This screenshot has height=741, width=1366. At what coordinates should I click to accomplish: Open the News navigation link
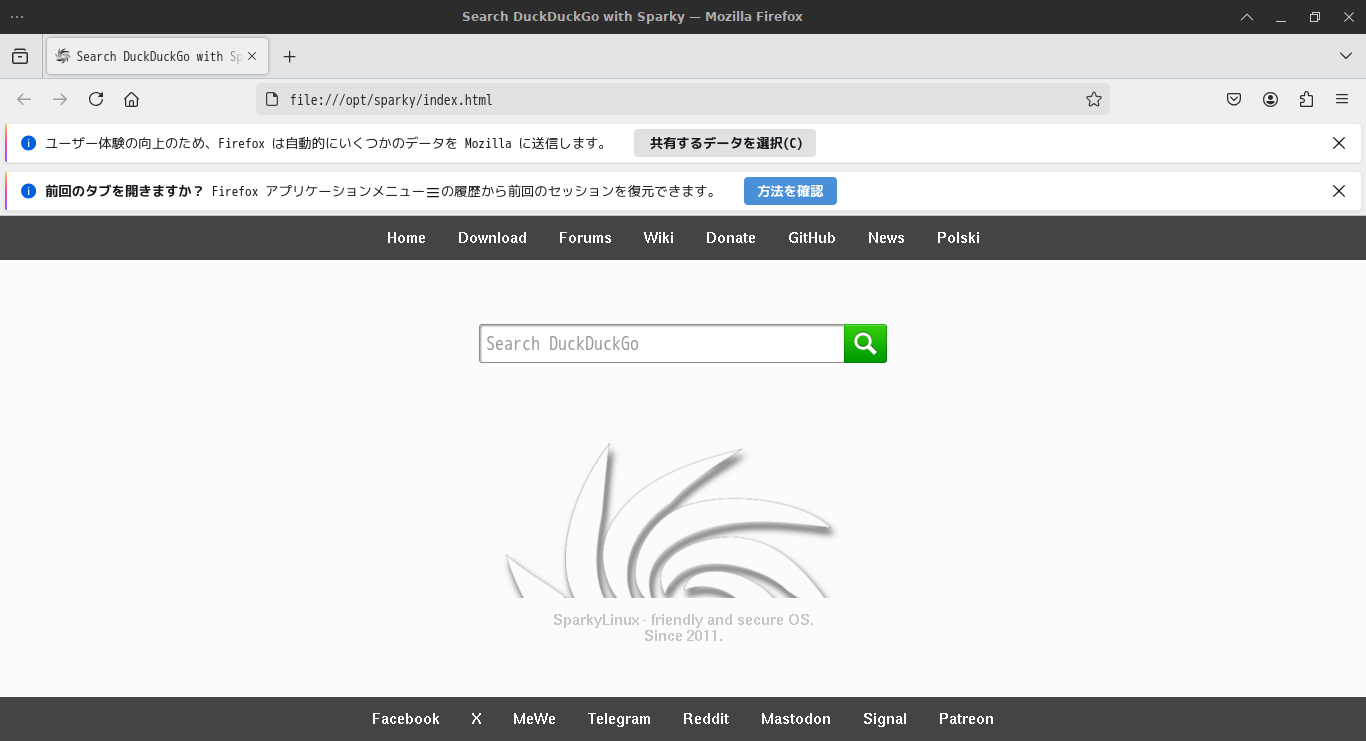[x=886, y=238]
